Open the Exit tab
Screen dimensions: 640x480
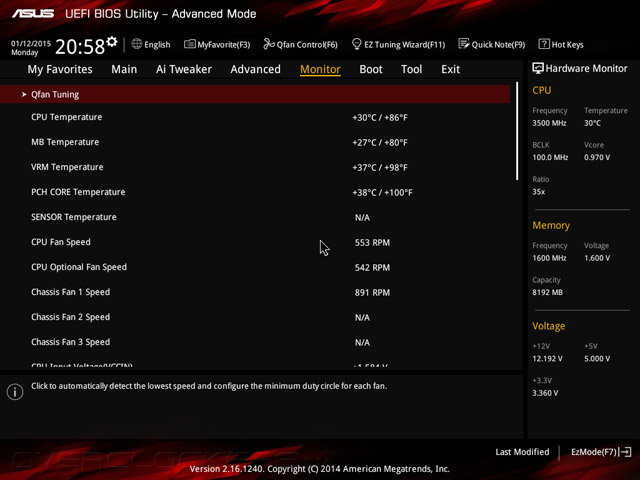tap(451, 69)
